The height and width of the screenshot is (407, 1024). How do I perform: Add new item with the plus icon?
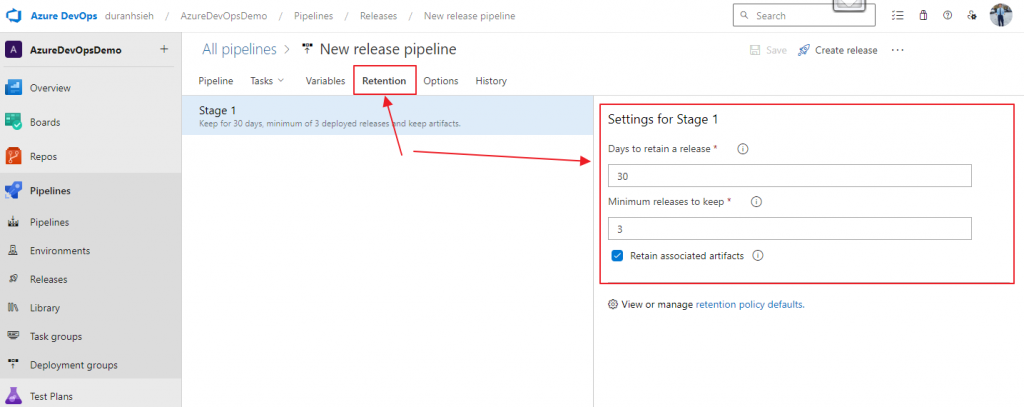click(164, 50)
